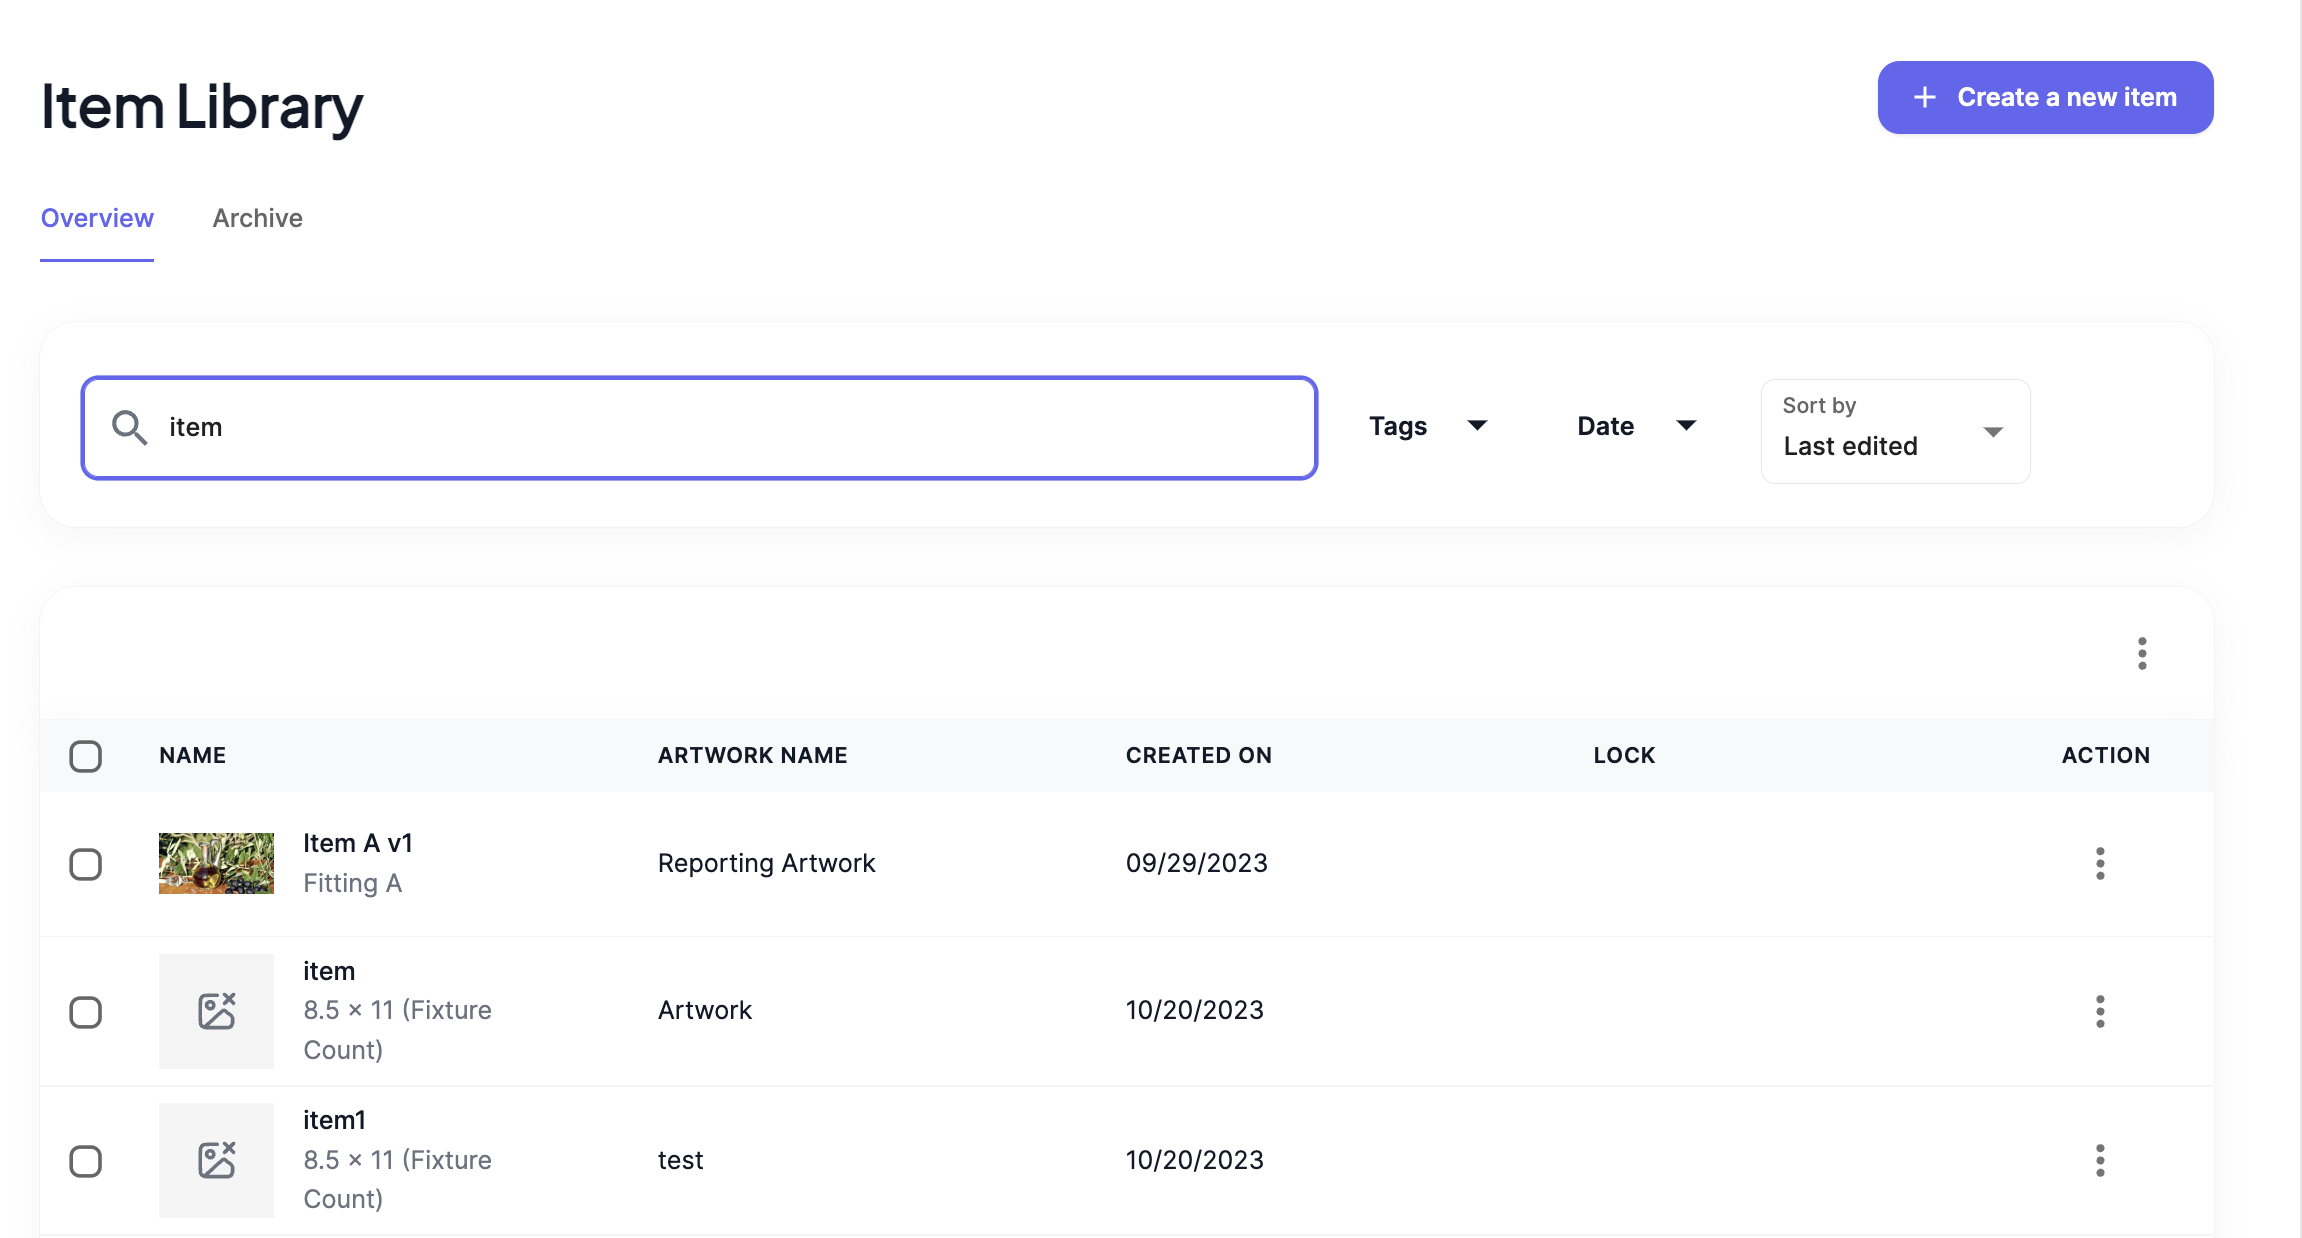Tick the checkbox for item1 row
2302x1238 pixels.
tap(86, 1161)
